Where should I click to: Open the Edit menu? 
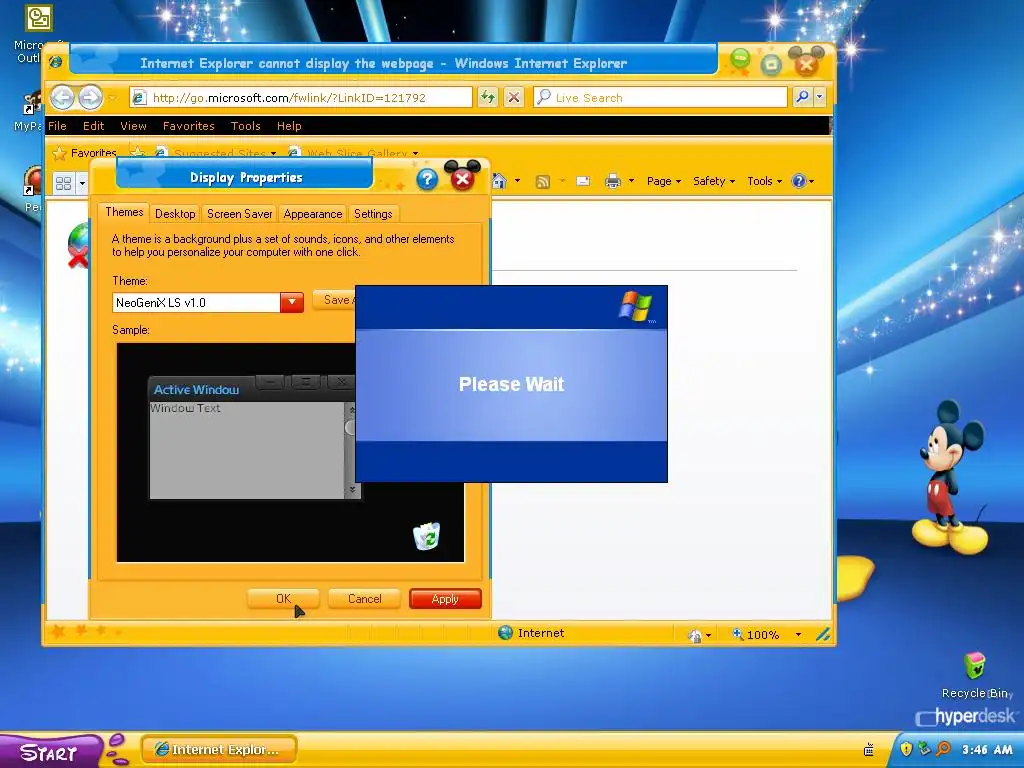click(93, 126)
